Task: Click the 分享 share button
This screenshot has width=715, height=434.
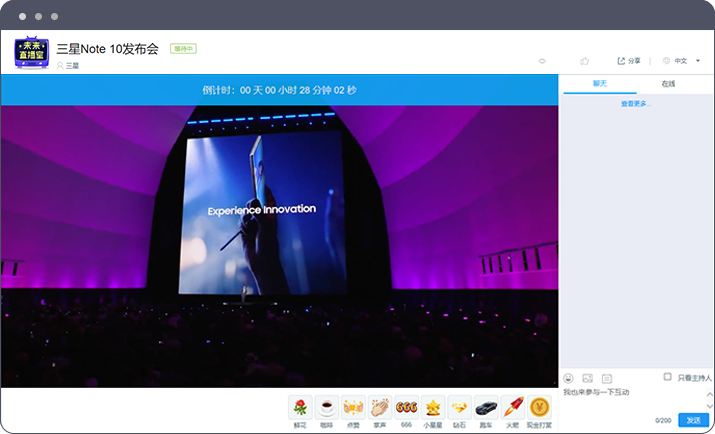Action: [x=629, y=61]
